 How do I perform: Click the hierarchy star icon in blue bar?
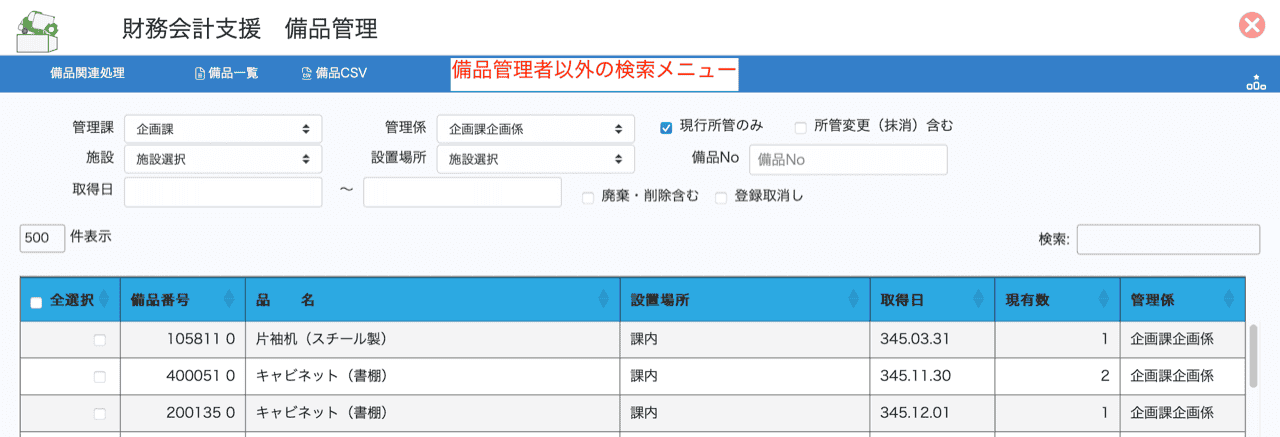coord(1255,83)
